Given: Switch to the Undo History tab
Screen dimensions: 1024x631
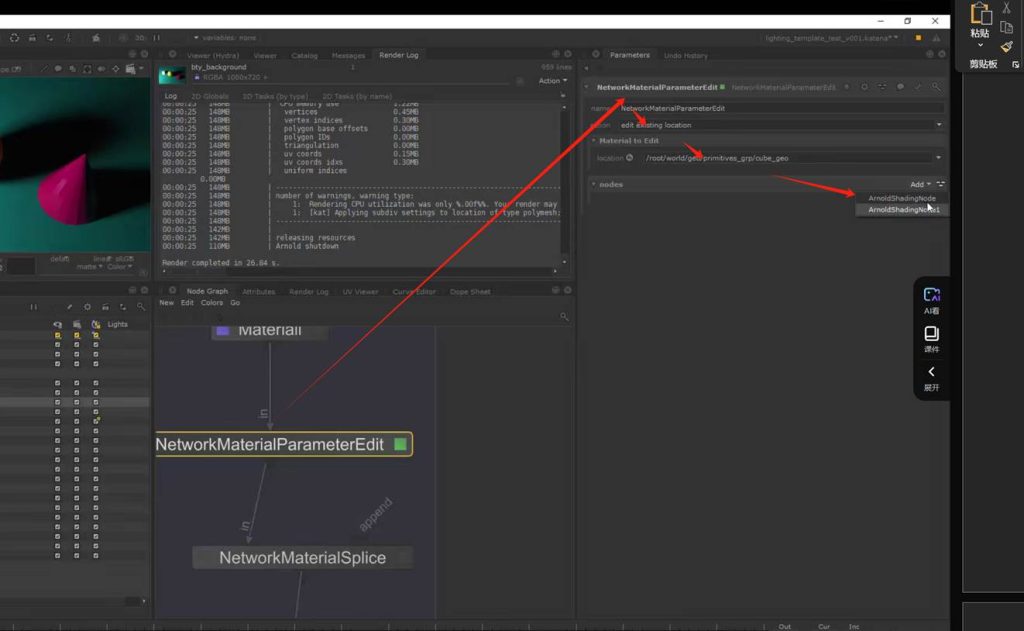Looking at the screenshot, I should tap(685, 55).
